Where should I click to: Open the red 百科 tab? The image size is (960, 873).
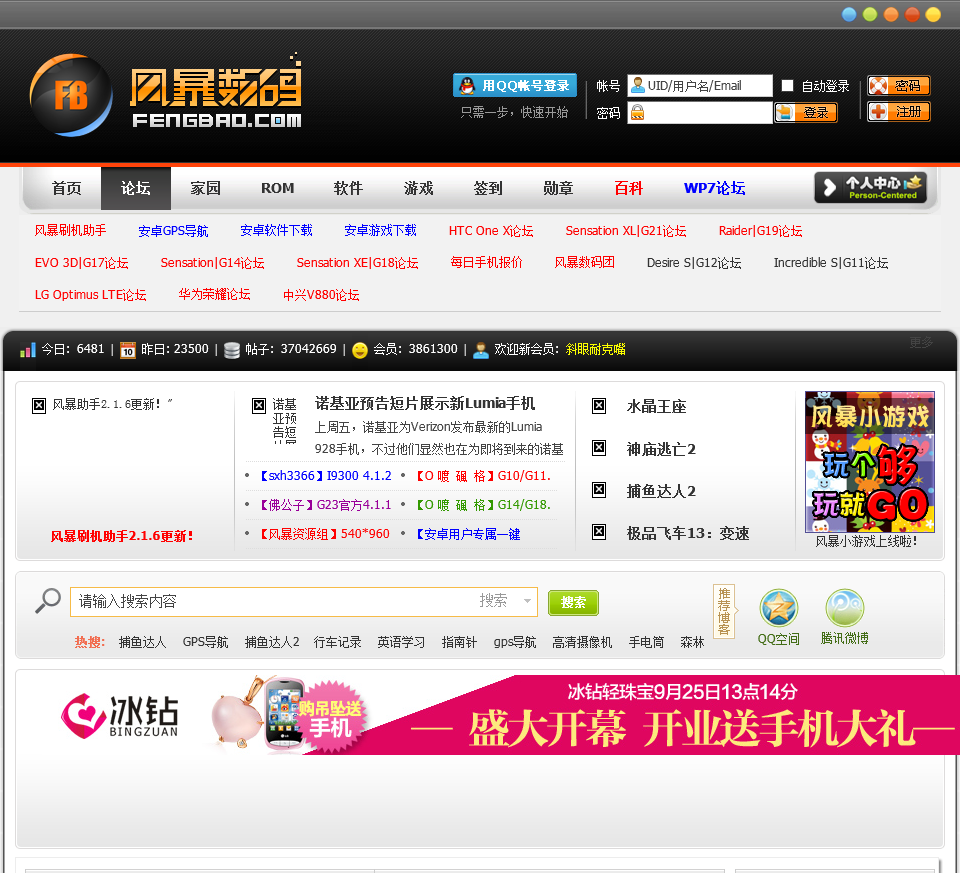point(628,188)
